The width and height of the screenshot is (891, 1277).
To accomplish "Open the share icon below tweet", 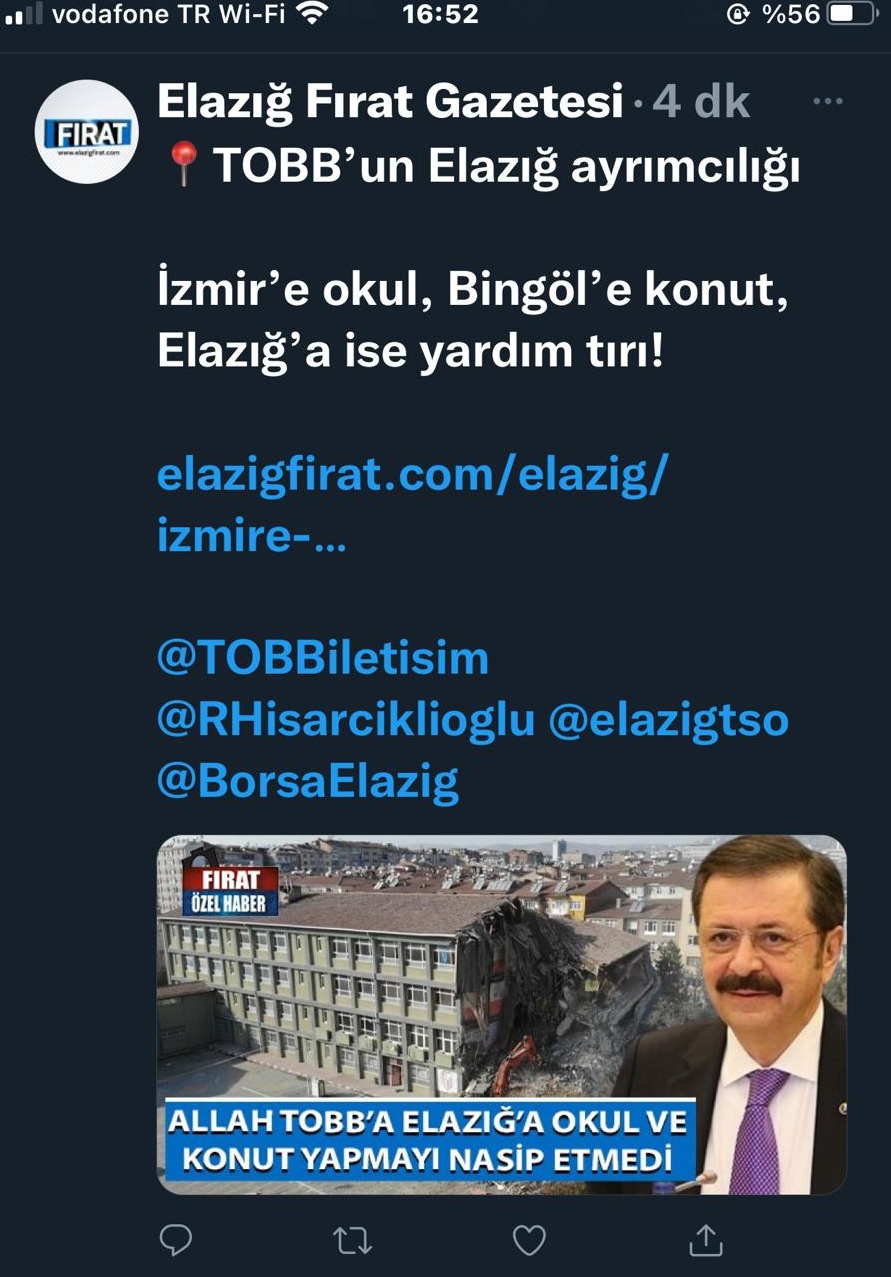I will [706, 1240].
